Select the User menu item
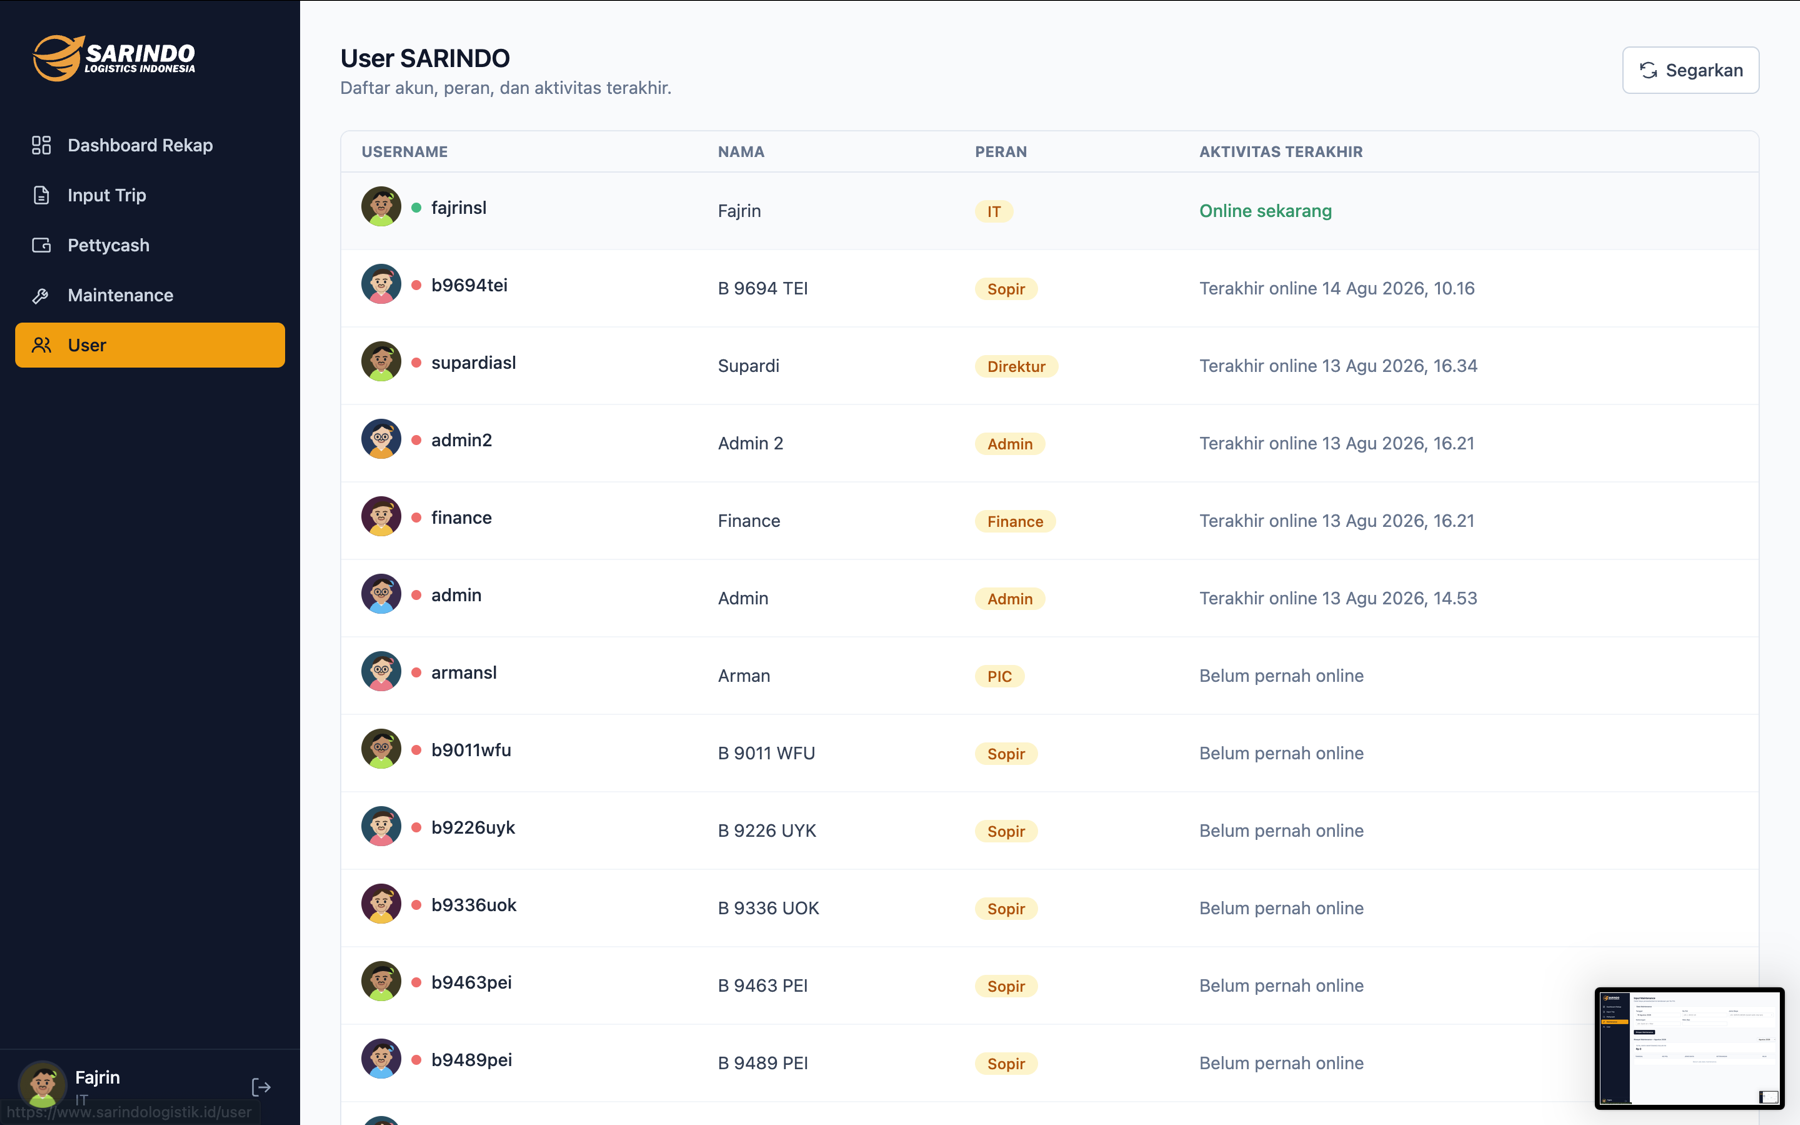 (x=150, y=345)
